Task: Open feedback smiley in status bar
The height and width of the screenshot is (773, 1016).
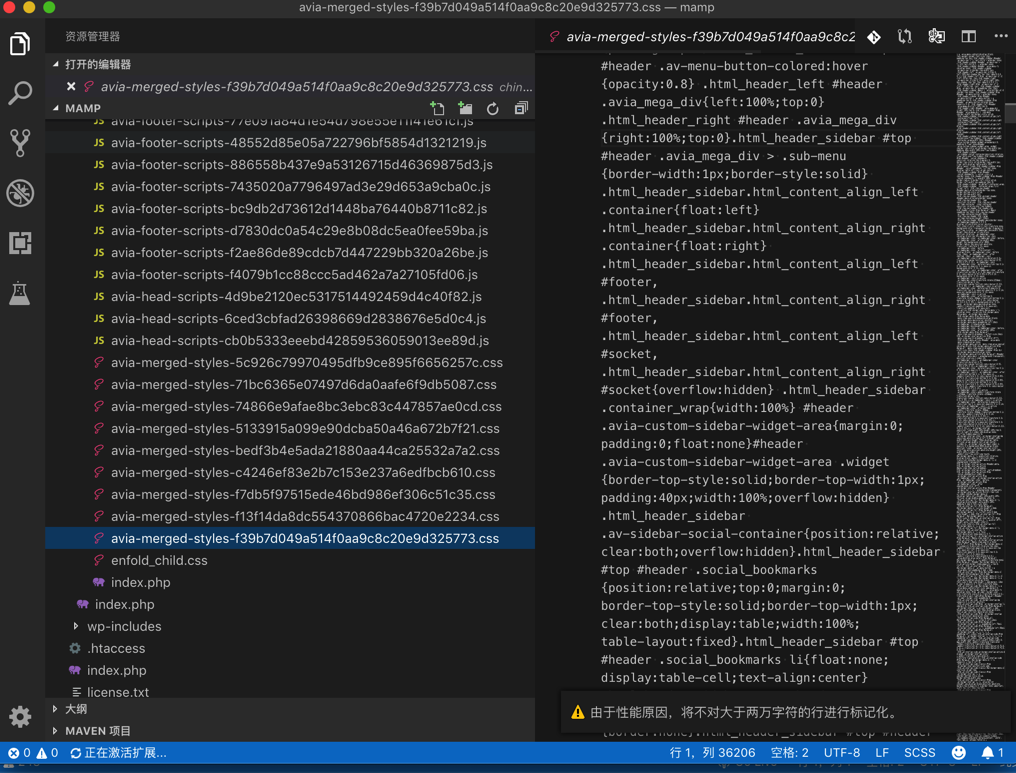Action: pyautogui.click(x=958, y=752)
